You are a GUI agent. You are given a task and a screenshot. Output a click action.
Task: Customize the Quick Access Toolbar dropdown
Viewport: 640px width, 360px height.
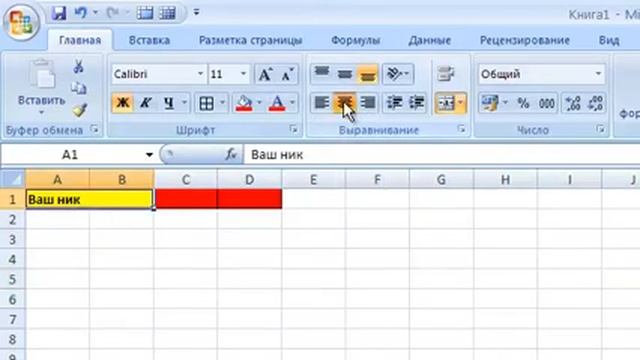click(x=196, y=12)
